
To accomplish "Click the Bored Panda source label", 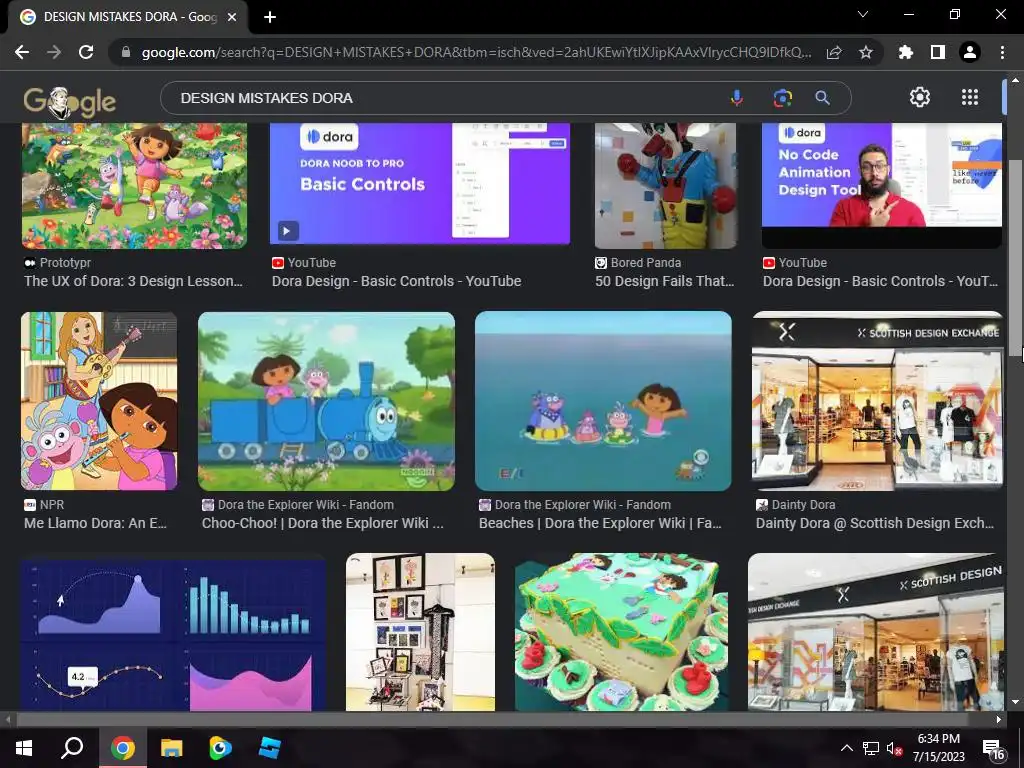I will click(645, 263).
